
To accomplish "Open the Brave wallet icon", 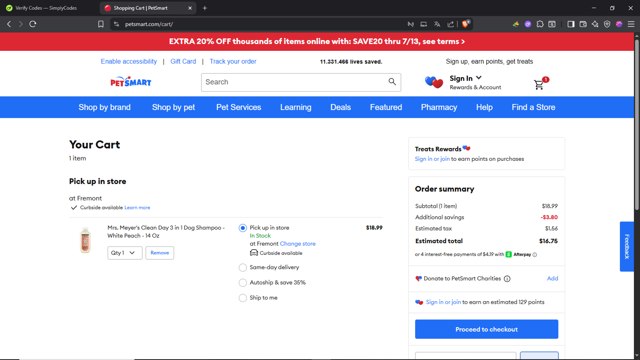I will [583, 24].
